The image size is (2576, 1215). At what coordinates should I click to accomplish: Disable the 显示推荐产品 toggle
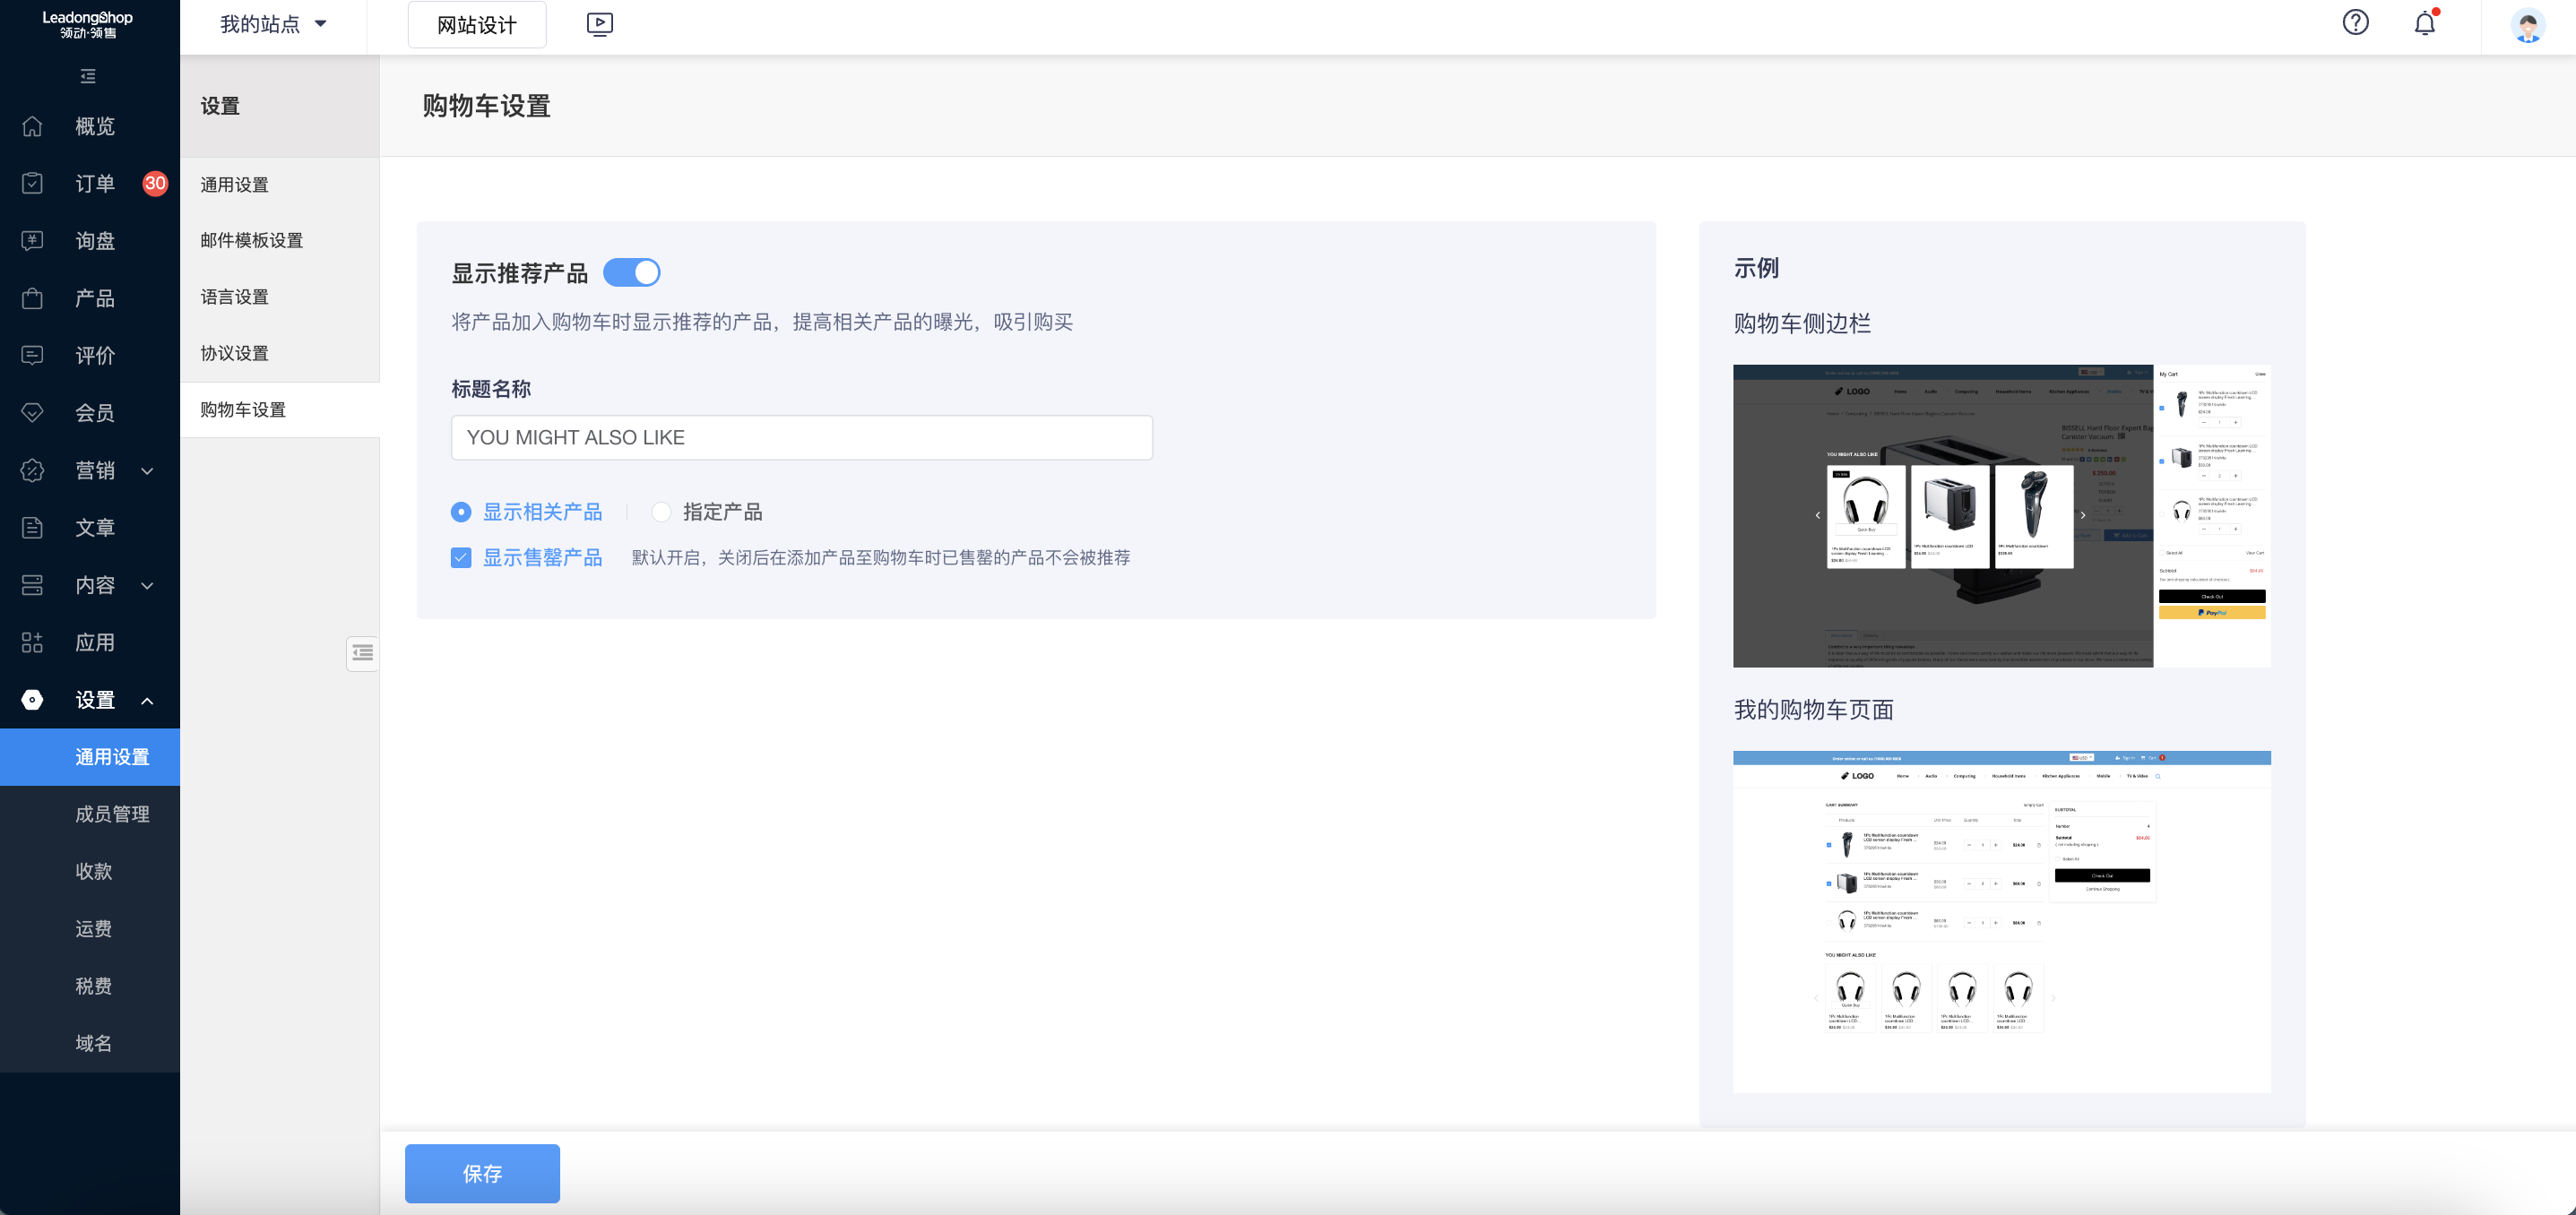(x=632, y=272)
